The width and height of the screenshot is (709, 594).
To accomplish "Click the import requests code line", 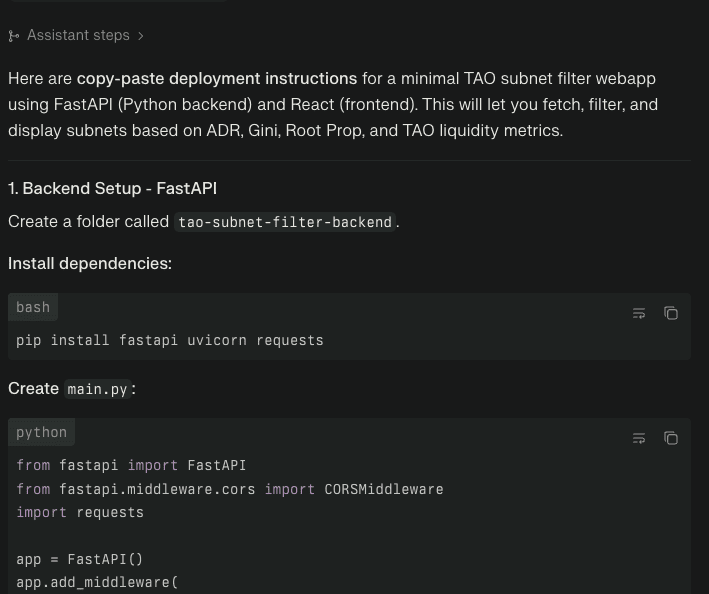I will point(80,512).
